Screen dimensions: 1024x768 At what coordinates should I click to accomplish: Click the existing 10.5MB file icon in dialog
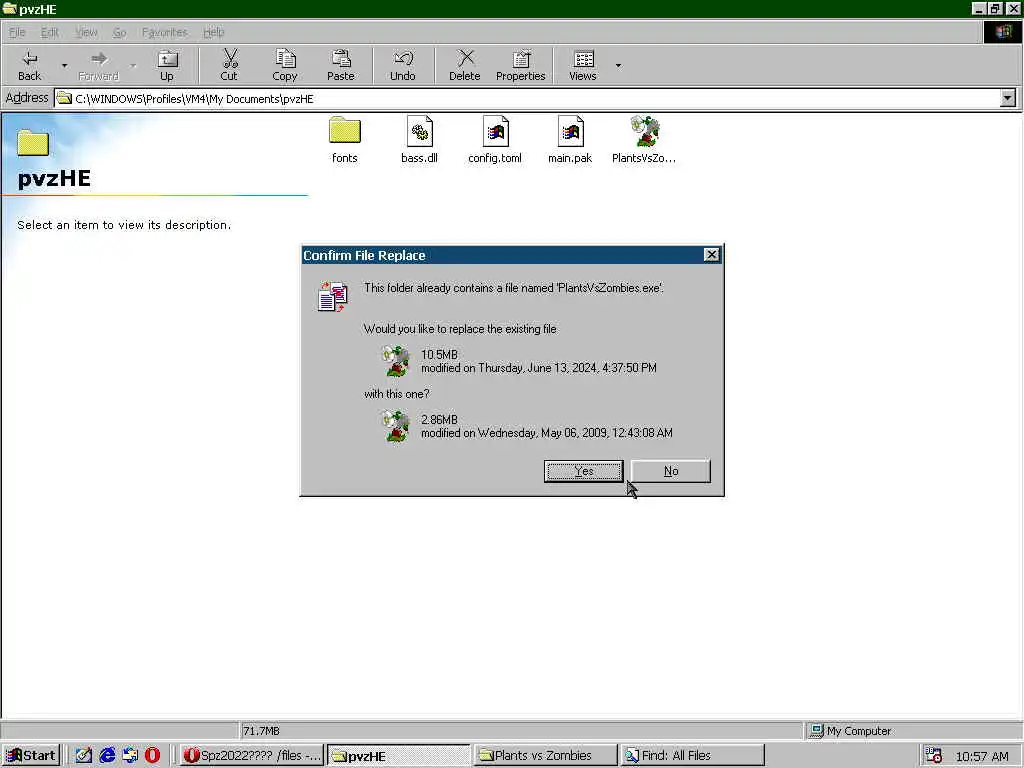(x=396, y=361)
